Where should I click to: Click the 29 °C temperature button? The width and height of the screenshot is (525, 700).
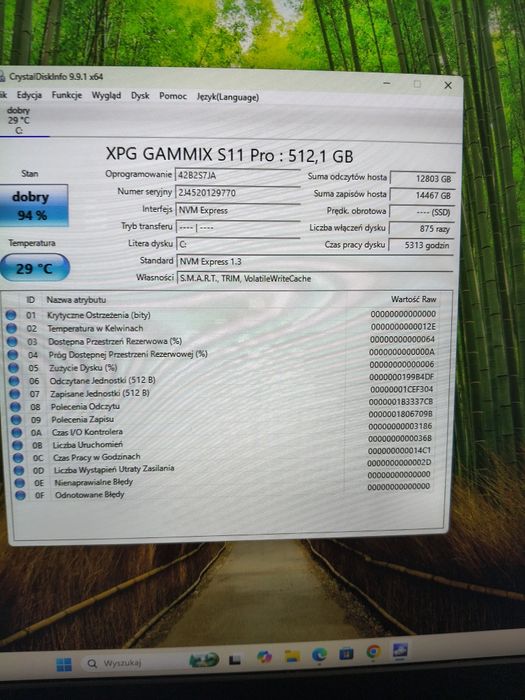click(x=34, y=268)
